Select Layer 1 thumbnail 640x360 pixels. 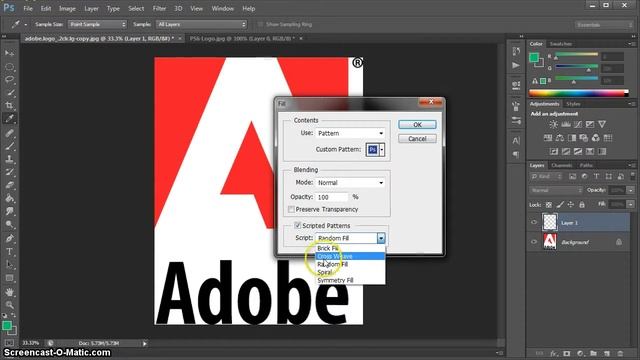coord(550,222)
